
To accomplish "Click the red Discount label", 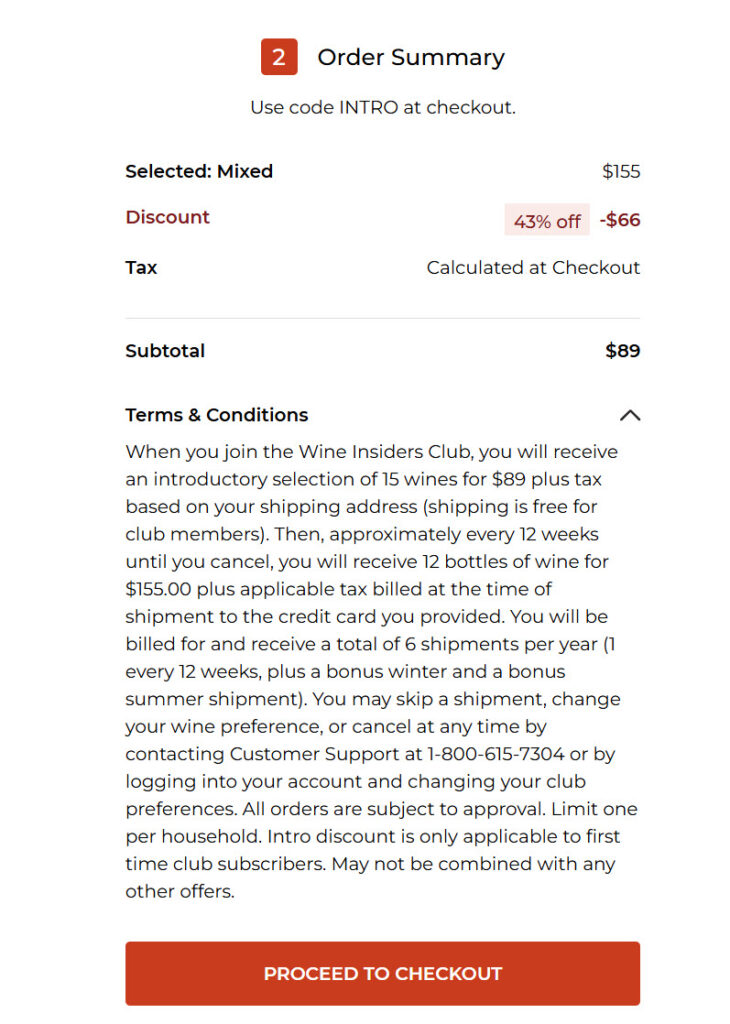I will [x=167, y=217].
